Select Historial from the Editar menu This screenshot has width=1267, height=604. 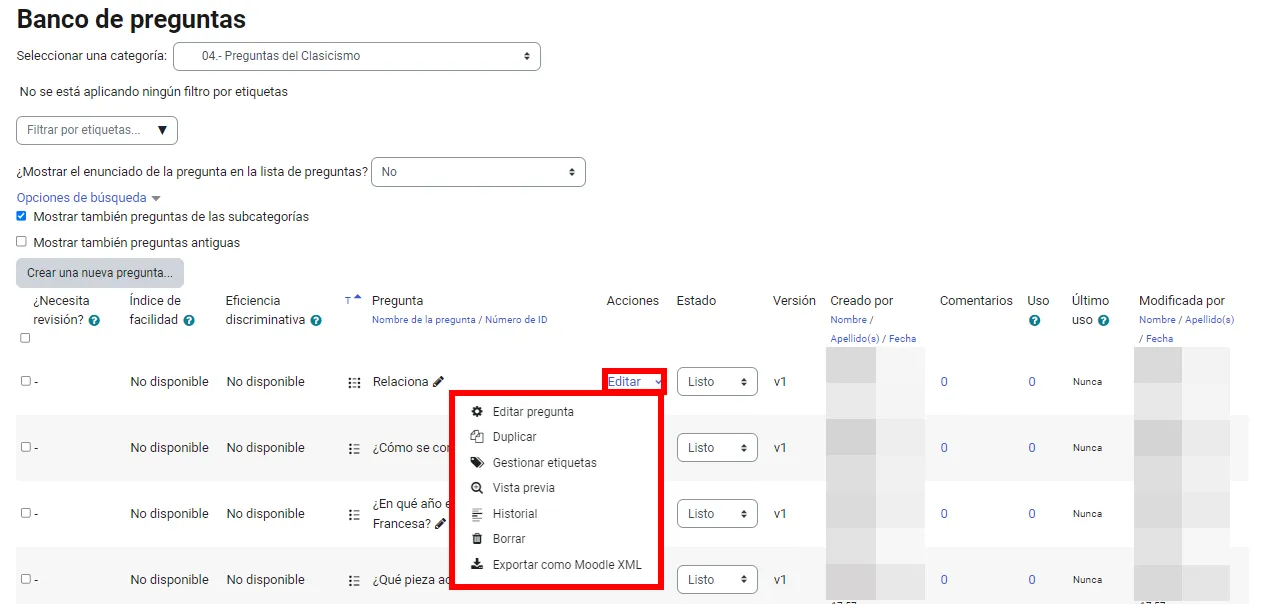pyautogui.click(x=514, y=514)
